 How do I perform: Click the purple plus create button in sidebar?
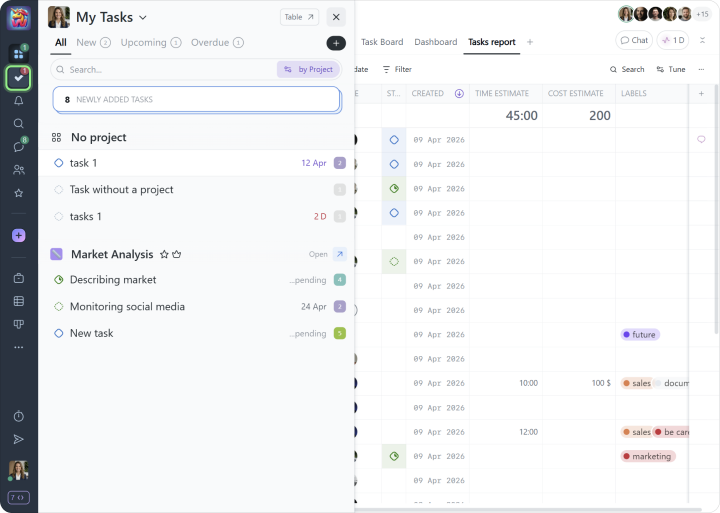click(x=18, y=235)
